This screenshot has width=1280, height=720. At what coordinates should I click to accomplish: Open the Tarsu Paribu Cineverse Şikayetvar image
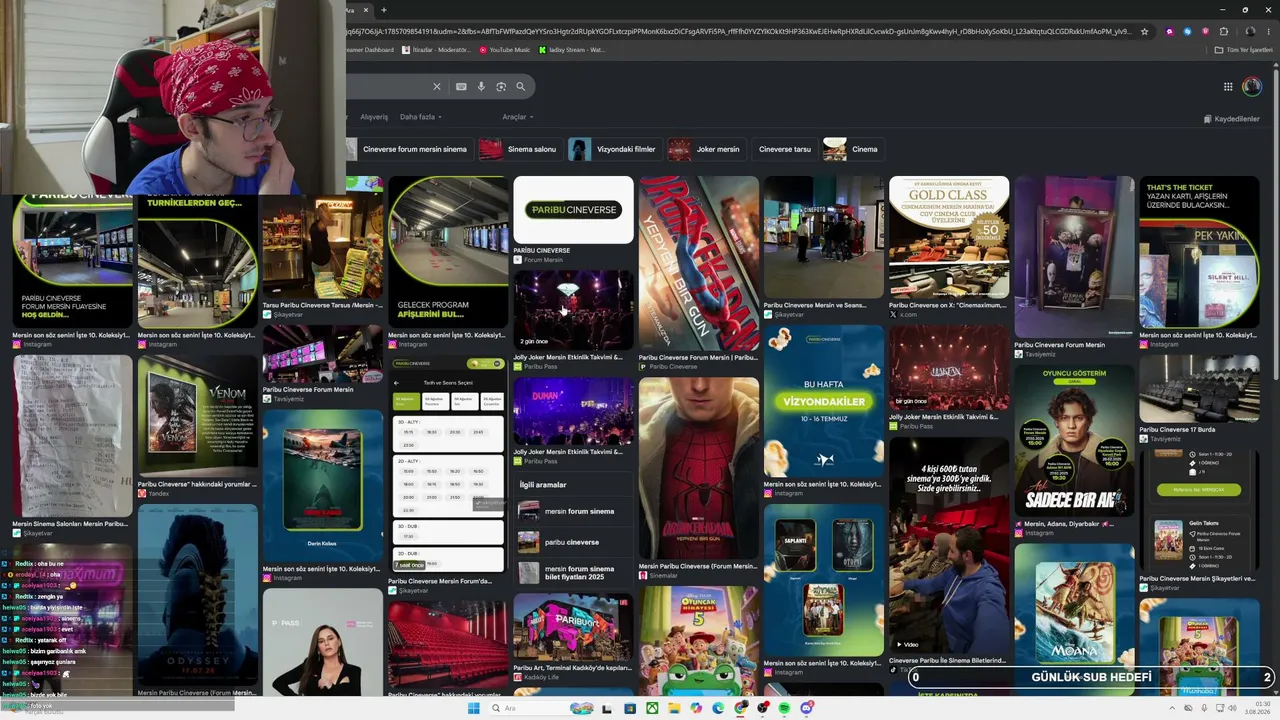323,246
